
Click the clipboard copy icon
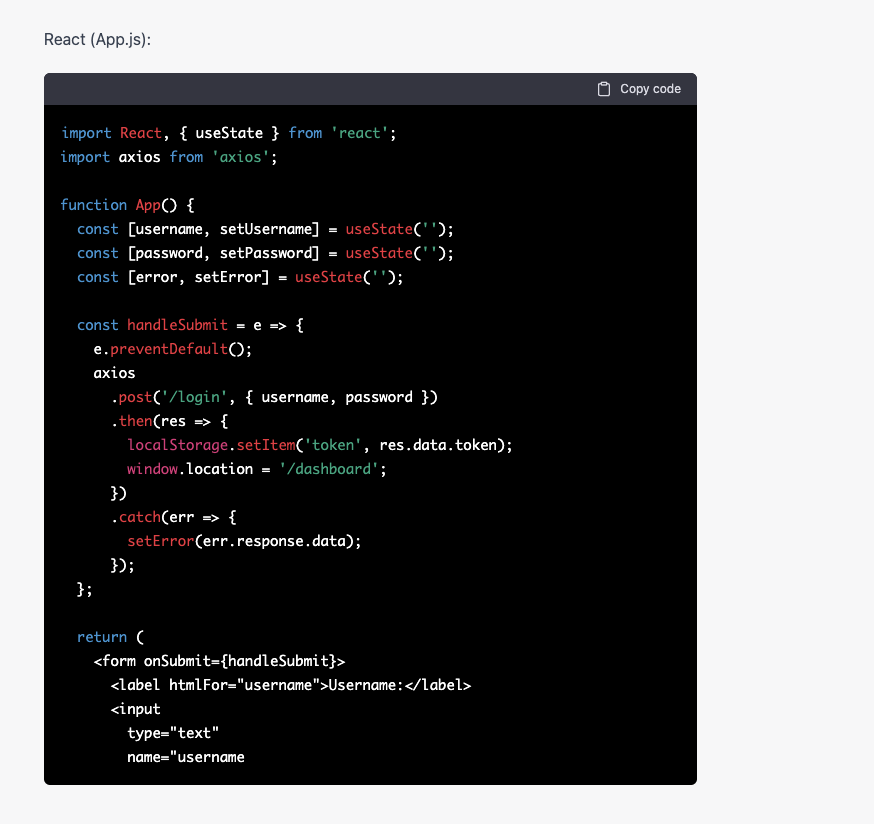[x=604, y=89]
